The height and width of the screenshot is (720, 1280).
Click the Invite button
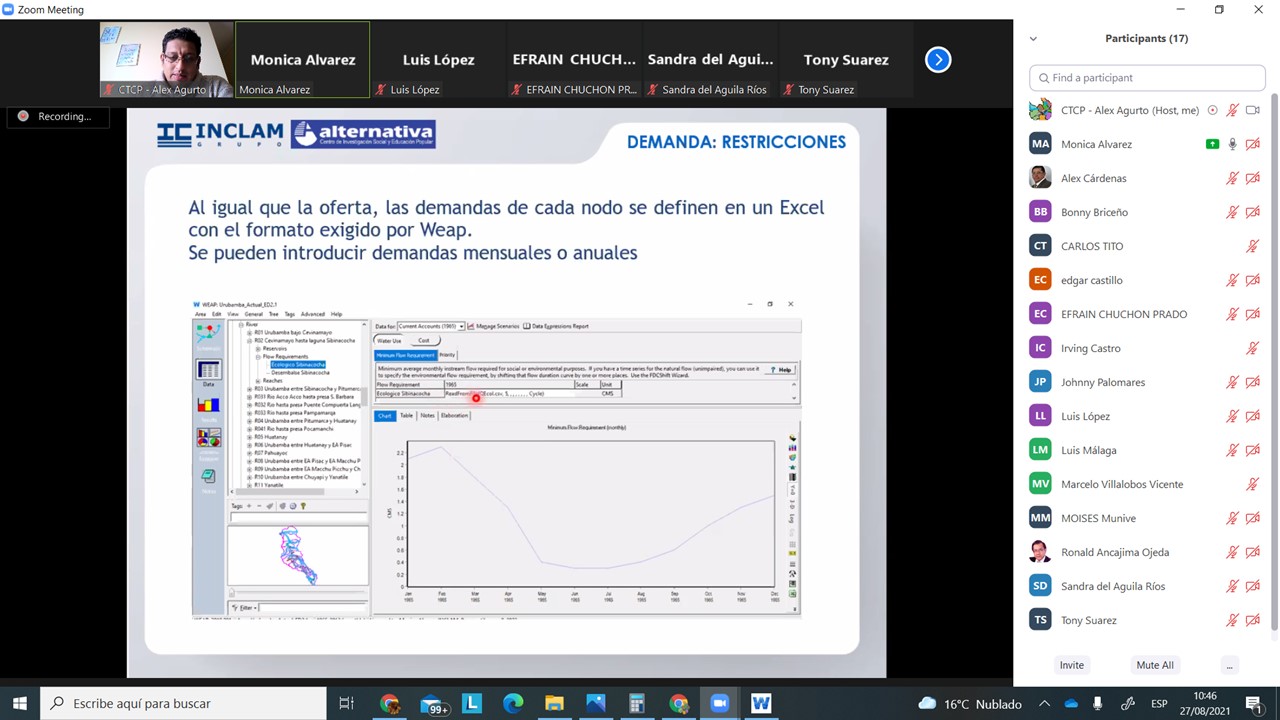pyautogui.click(x=1071, y=665)
